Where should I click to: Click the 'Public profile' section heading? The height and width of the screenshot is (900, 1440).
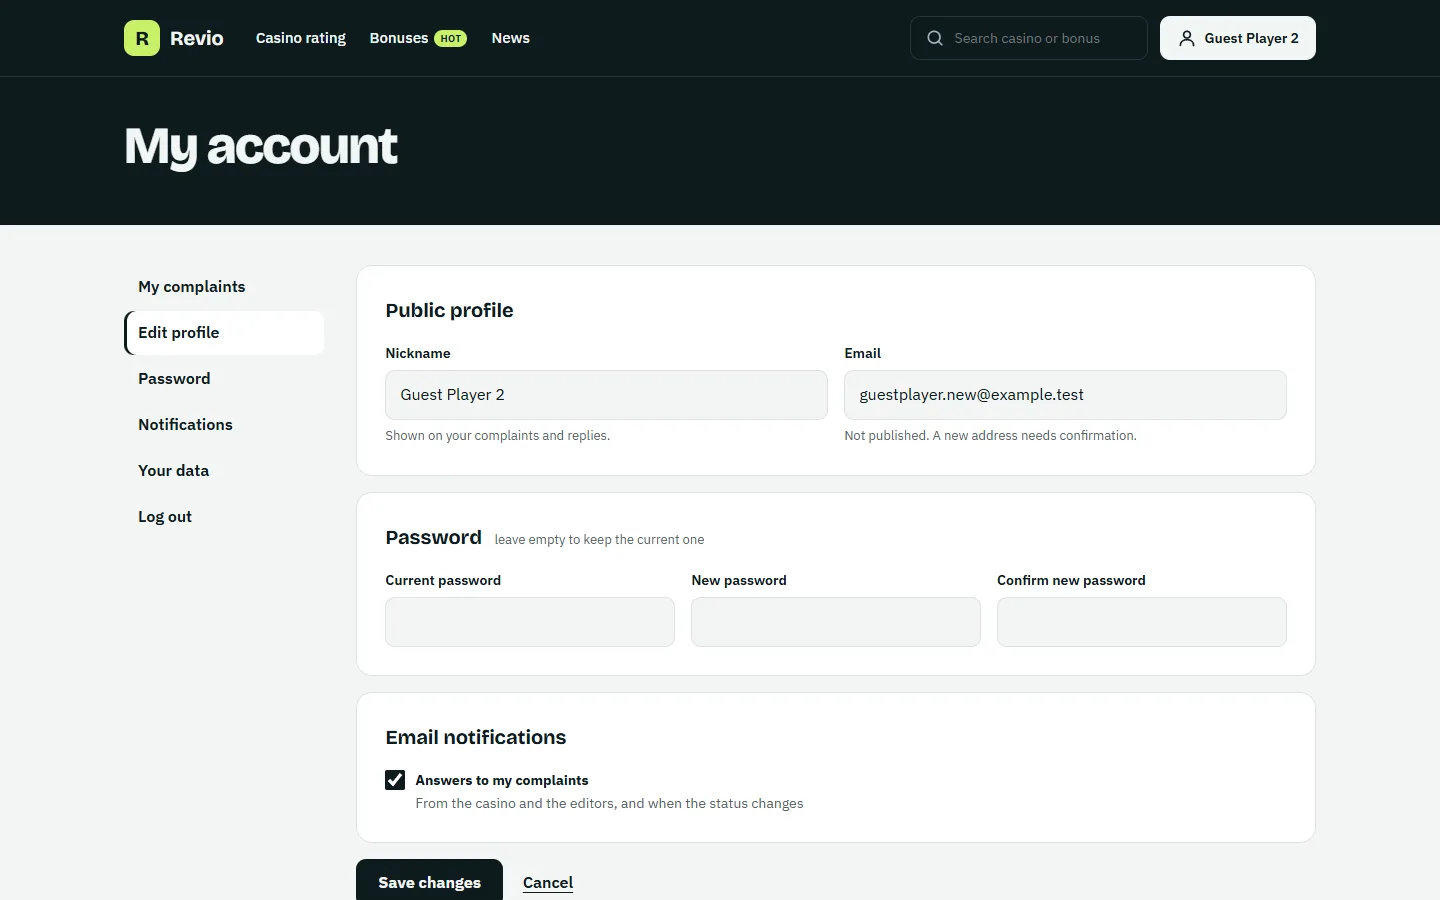449,310
